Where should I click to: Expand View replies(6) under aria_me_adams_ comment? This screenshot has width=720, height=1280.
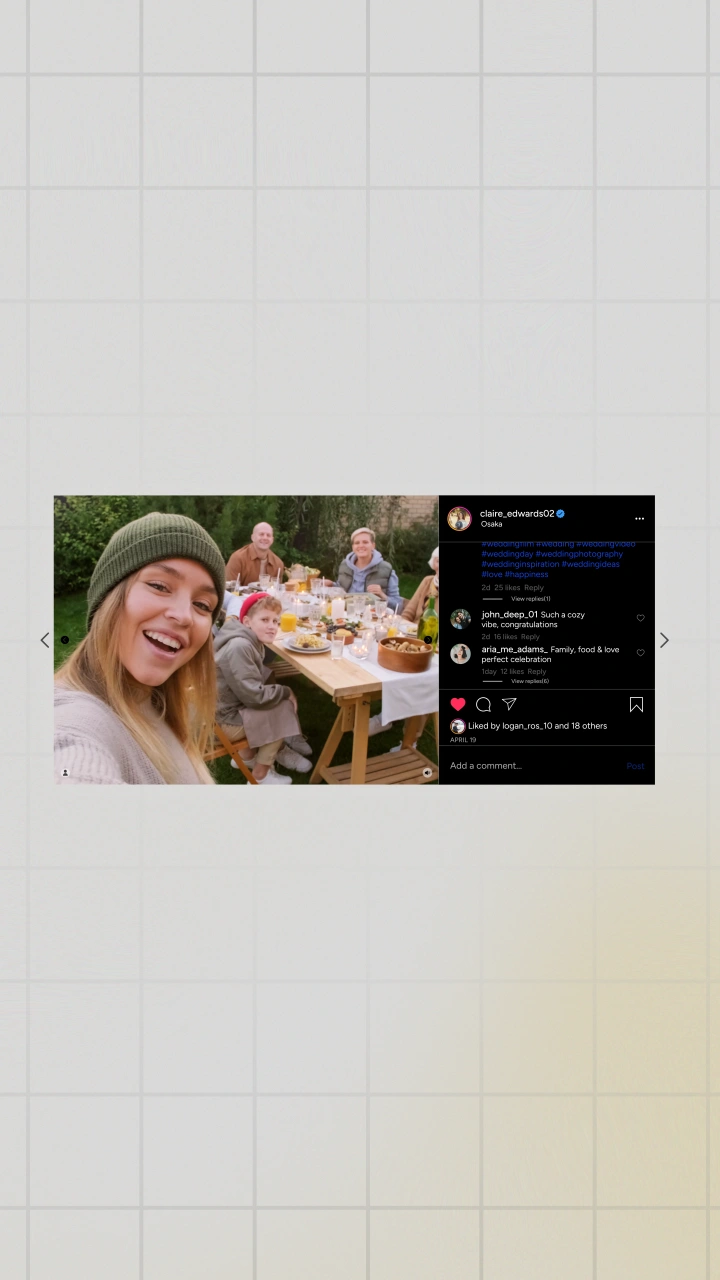[530, 681]
